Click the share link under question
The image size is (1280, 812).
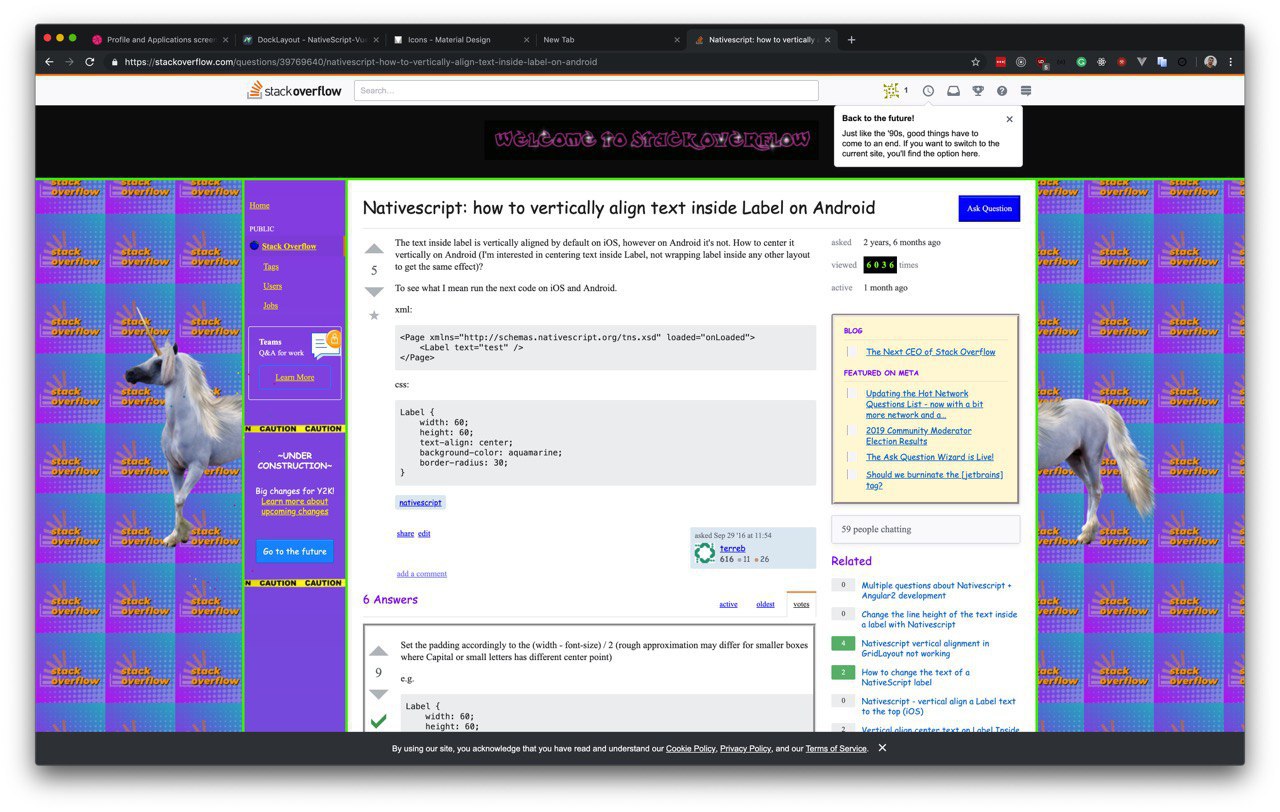tap(405, 533)
